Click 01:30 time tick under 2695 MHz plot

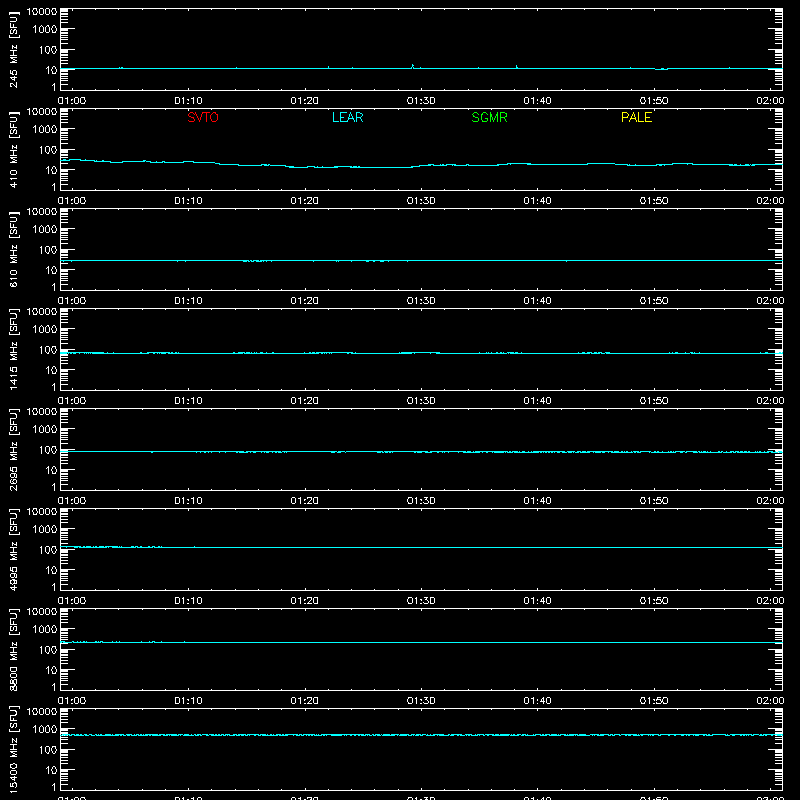click(421, 501)
